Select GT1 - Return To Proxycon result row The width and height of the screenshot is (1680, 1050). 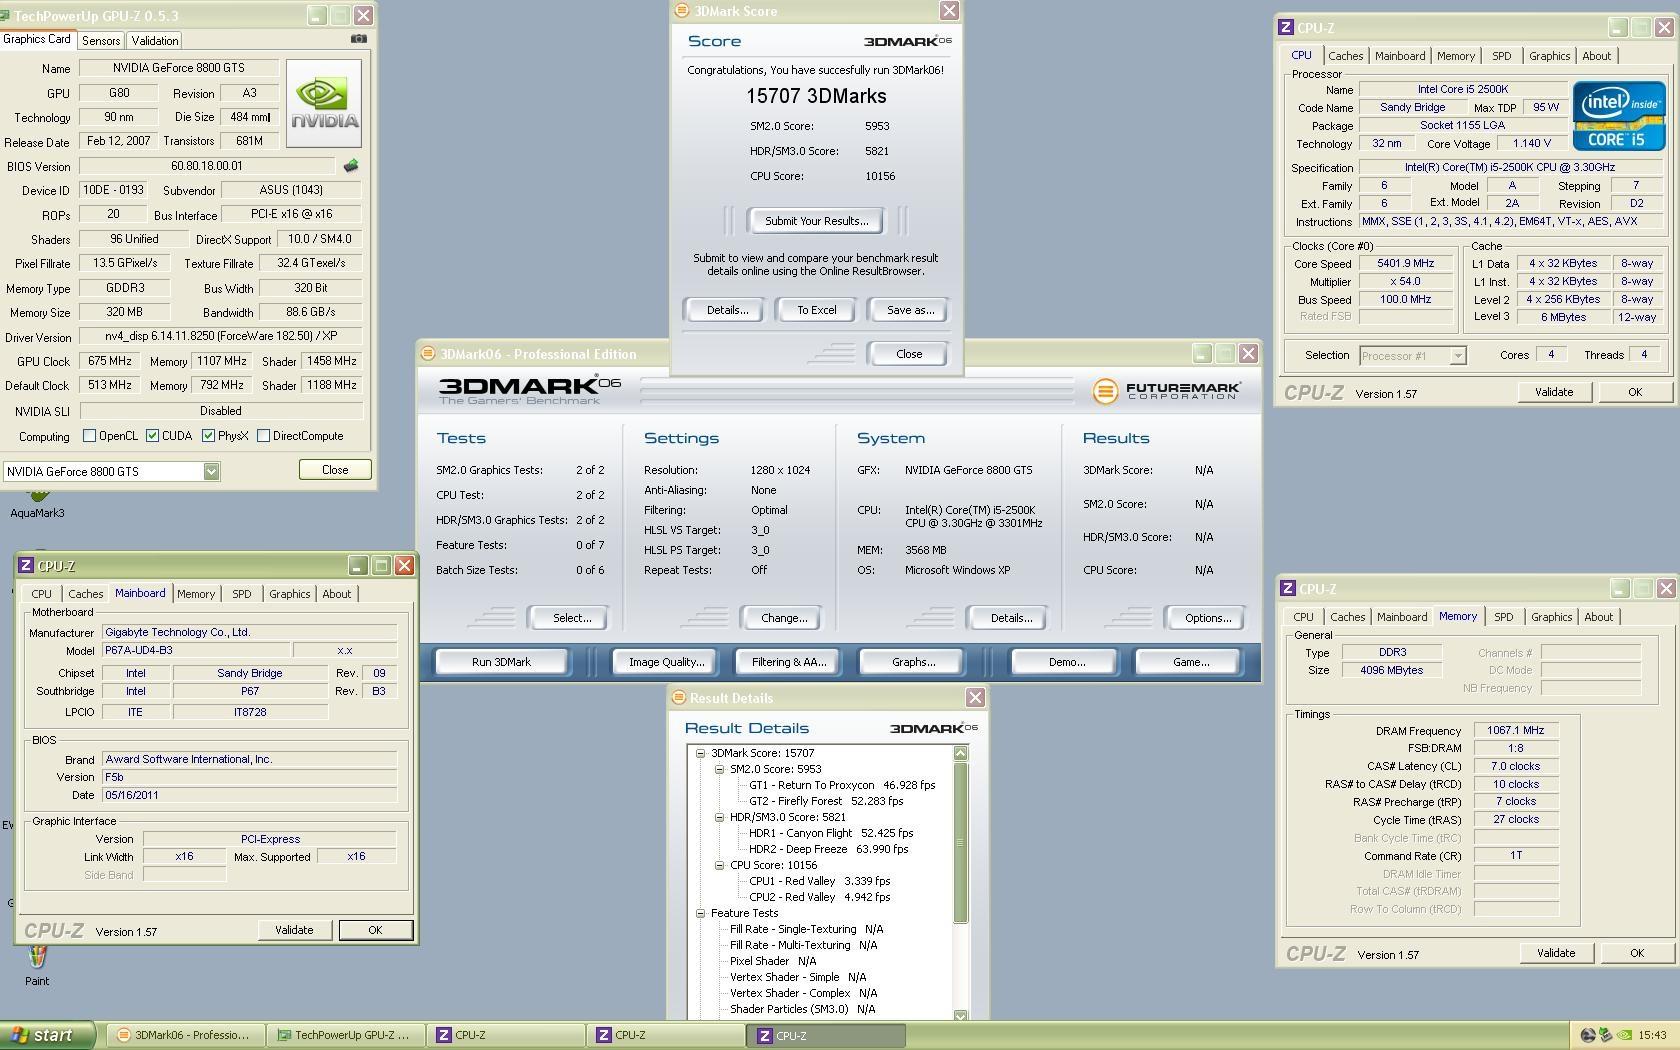(x=842, y=785)
